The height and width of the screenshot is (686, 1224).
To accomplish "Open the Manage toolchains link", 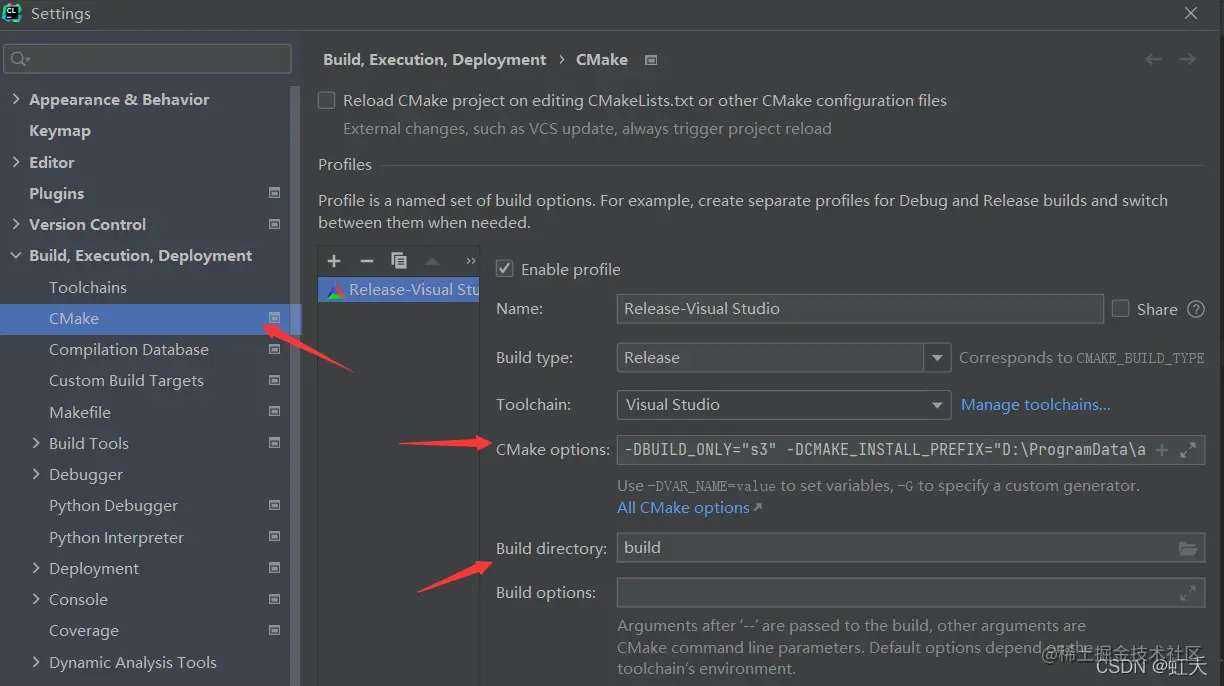I will click(x=1036, y=405).
